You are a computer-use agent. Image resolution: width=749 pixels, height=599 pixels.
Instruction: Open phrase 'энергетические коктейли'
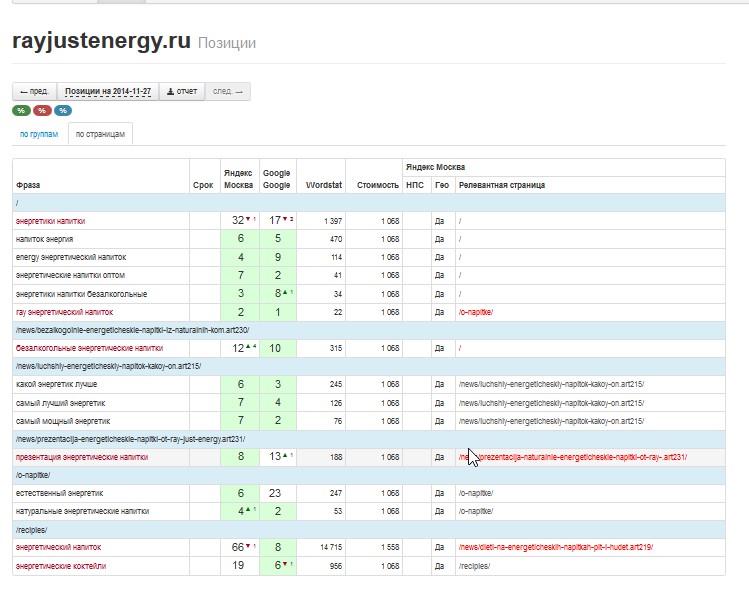pyautogui.click(x=61, y=566)
